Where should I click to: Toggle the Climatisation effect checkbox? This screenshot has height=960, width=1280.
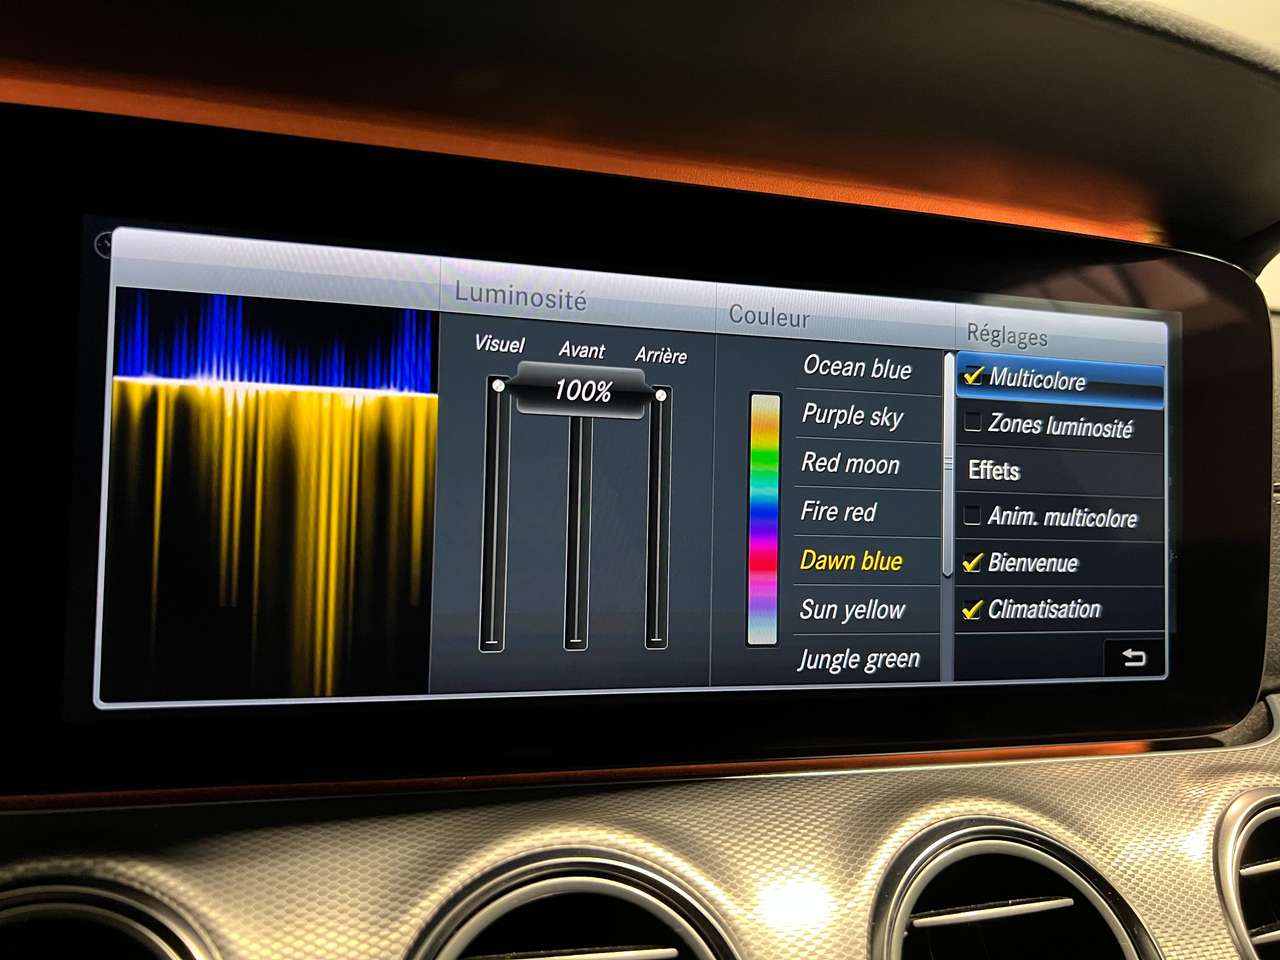(971, 610)
